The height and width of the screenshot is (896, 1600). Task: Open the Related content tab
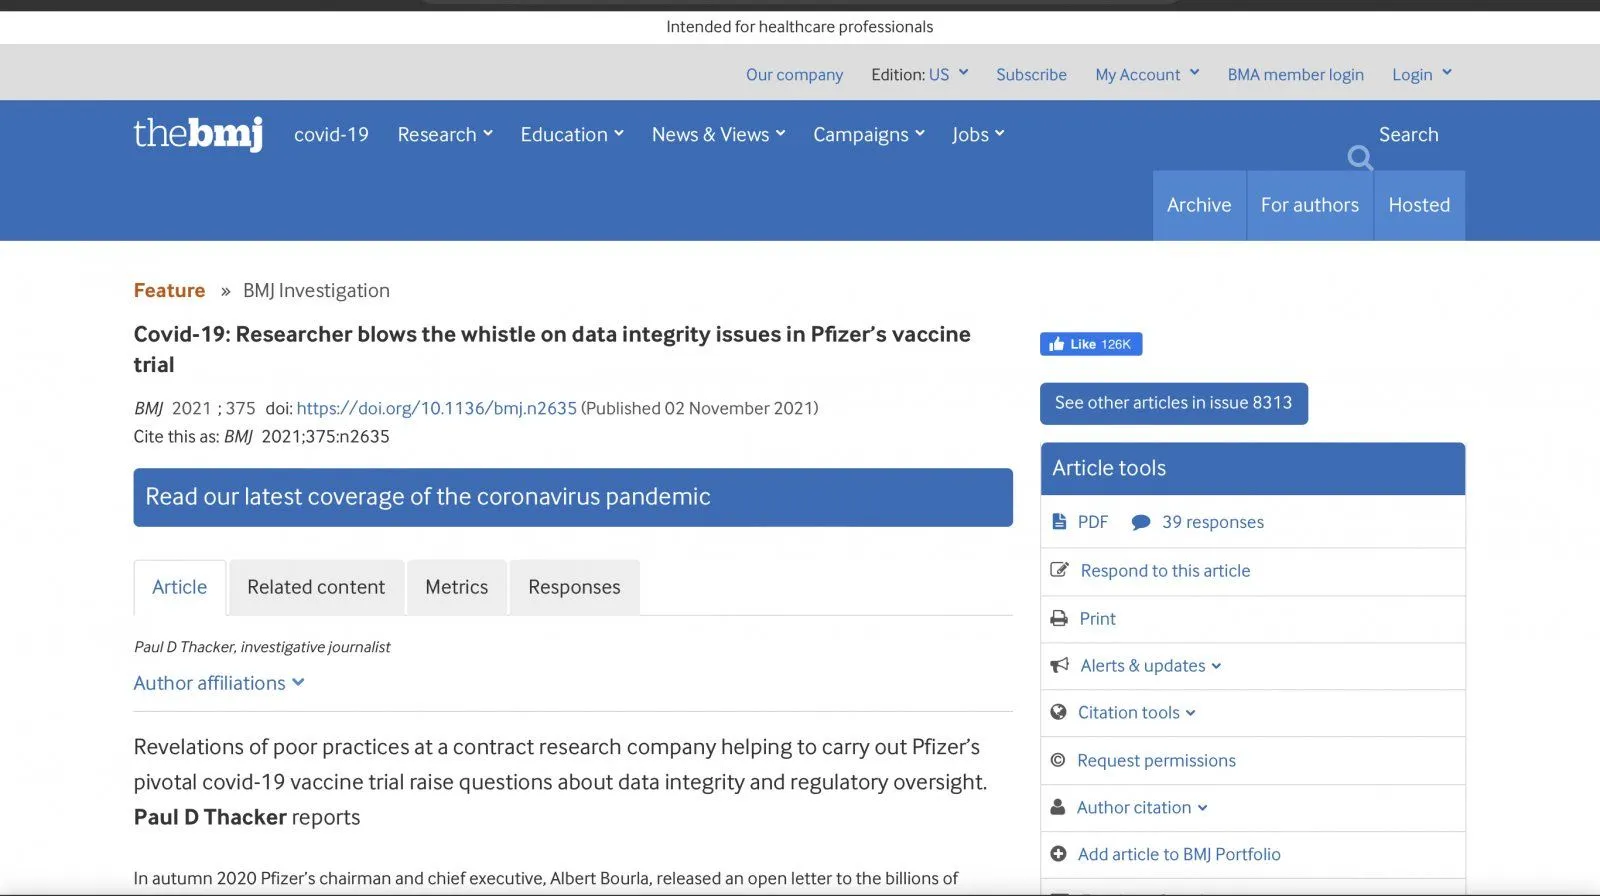[x=316, y=587]
